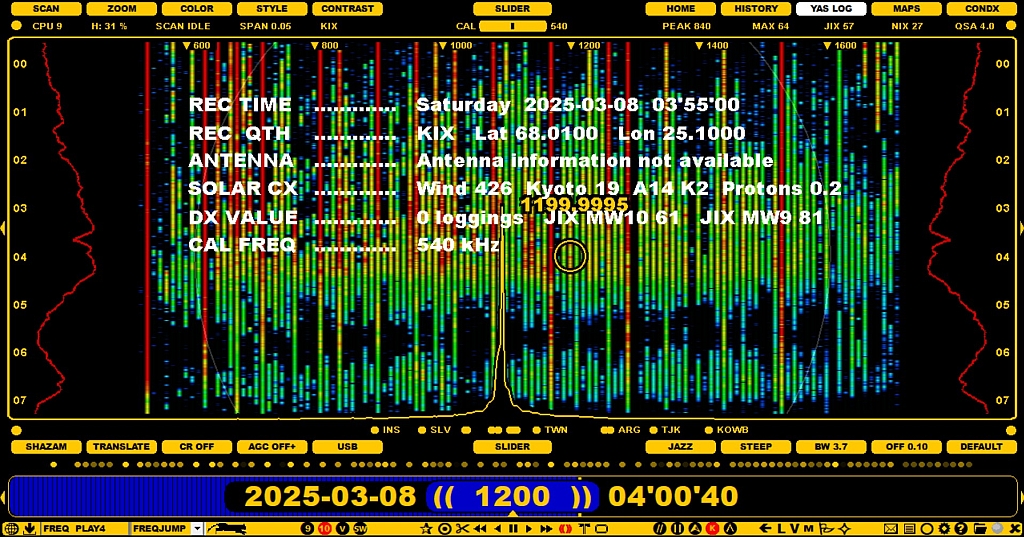Click the globe icon in bottom toolbar
The image size is (1024, 537).
11,528
